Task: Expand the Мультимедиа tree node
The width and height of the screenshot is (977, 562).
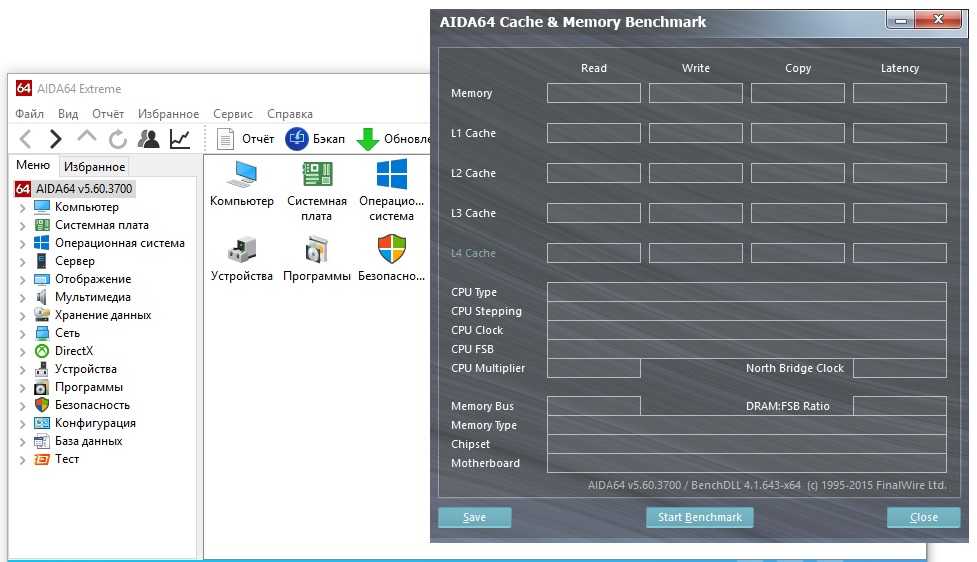Action: tap(22, 298)
